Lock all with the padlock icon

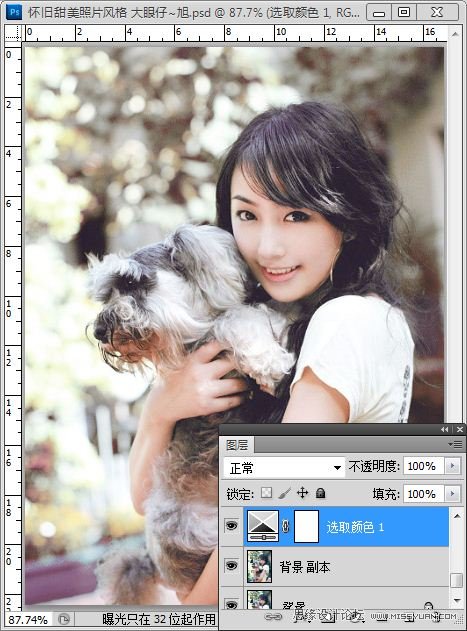tap(320, 493)
